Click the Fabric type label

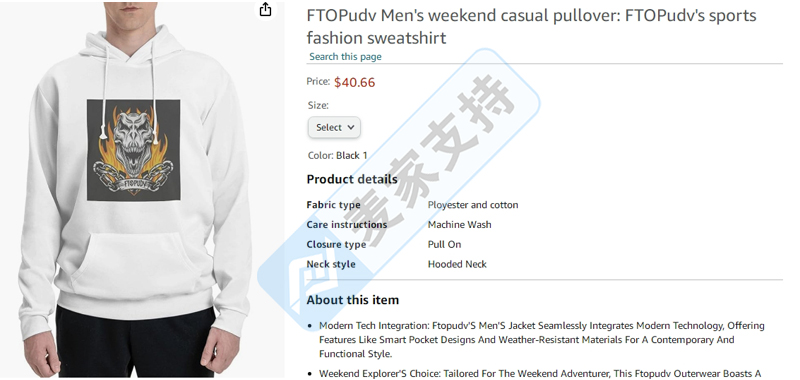click(x=334, y=205)
